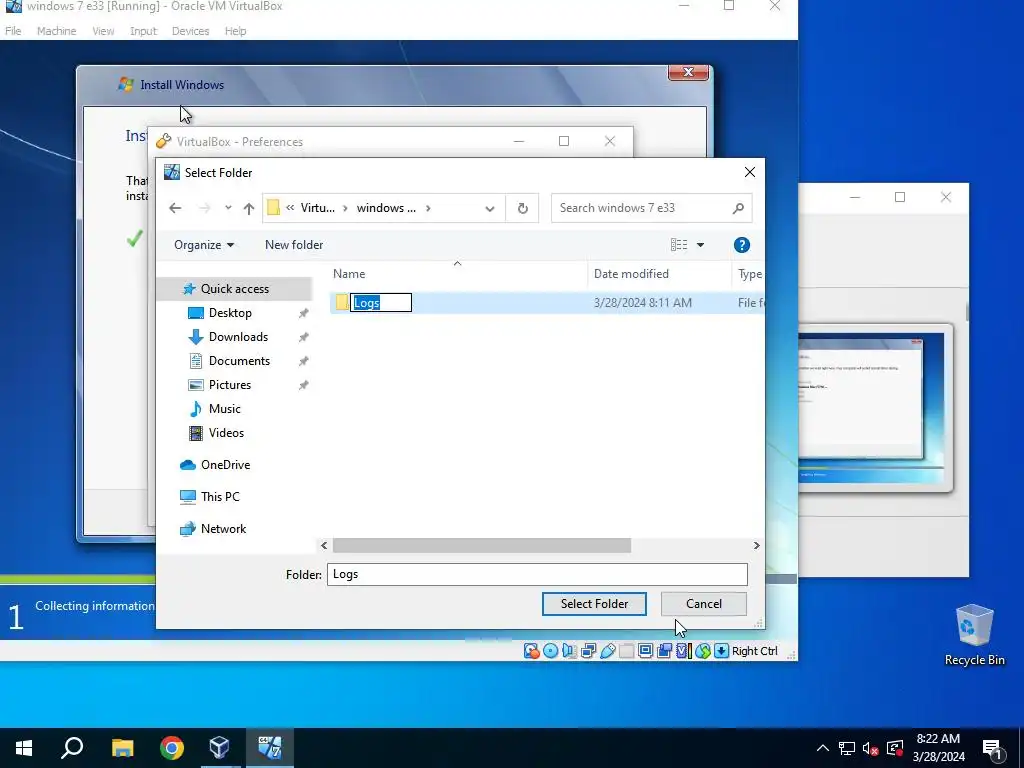Click the network adapters status icon

[x=588, y=650]
